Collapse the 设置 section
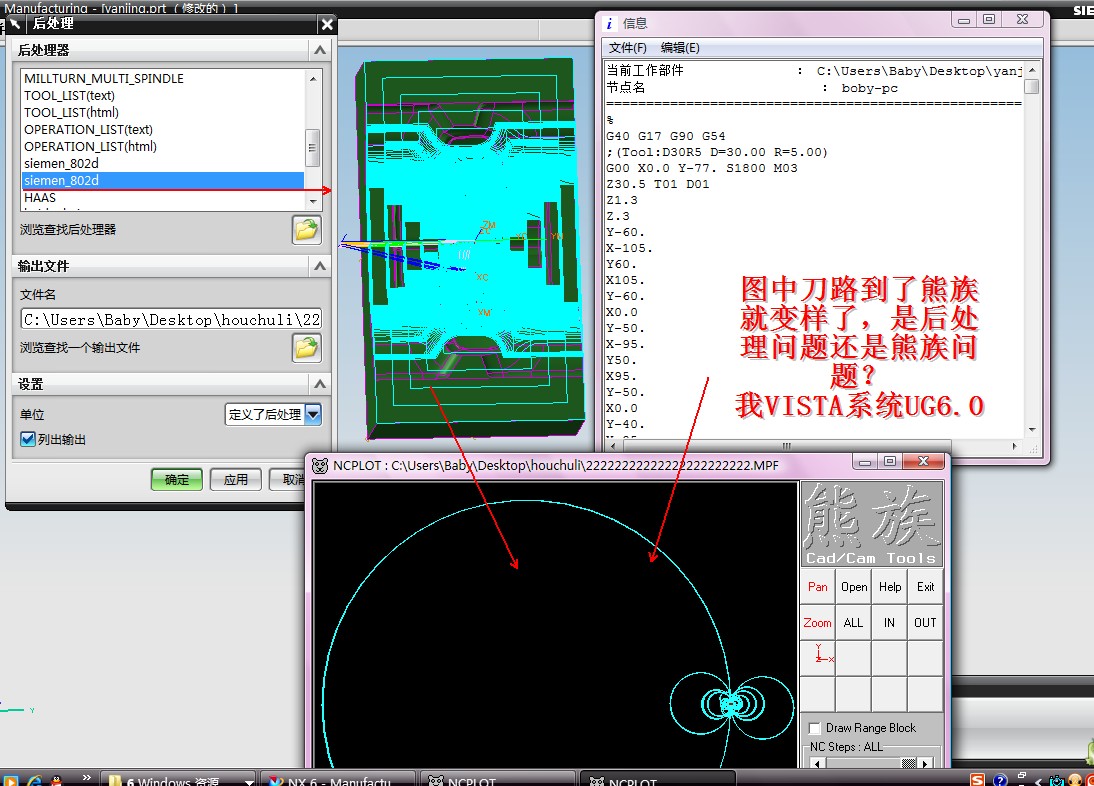The image size is (1094, 786). point(320,384)
